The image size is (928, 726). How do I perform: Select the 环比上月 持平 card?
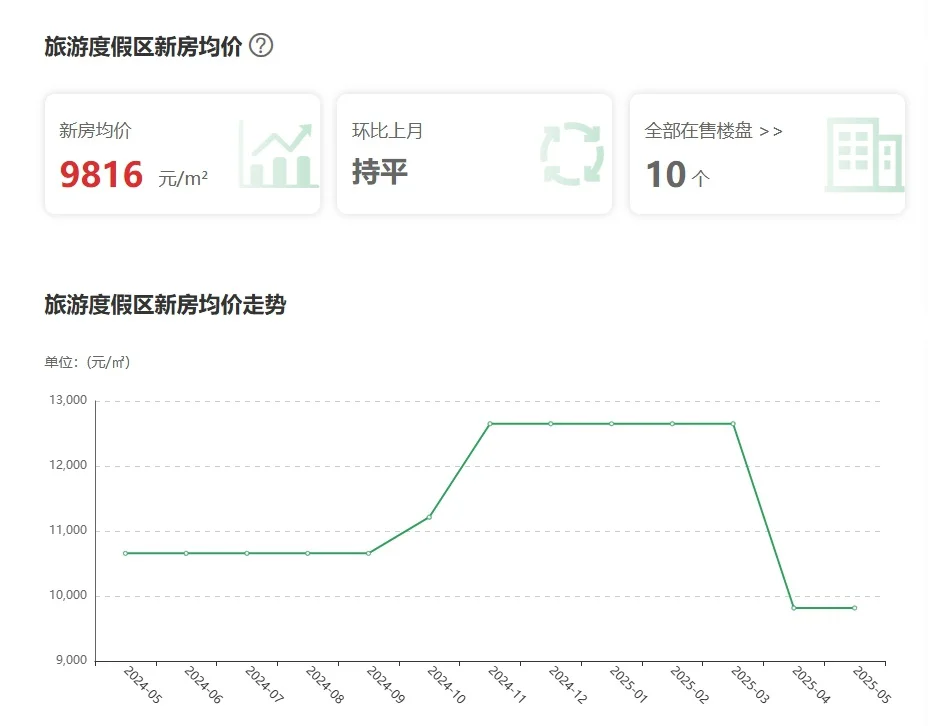(x=474, y=154)
